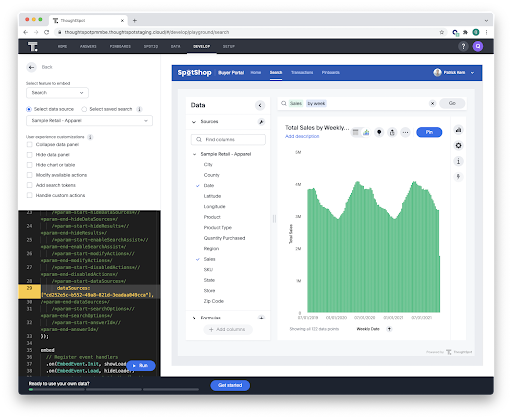The image size is (512, 419).
Task: Select the 'Select saved search' radio button
Action: (84, 109)
